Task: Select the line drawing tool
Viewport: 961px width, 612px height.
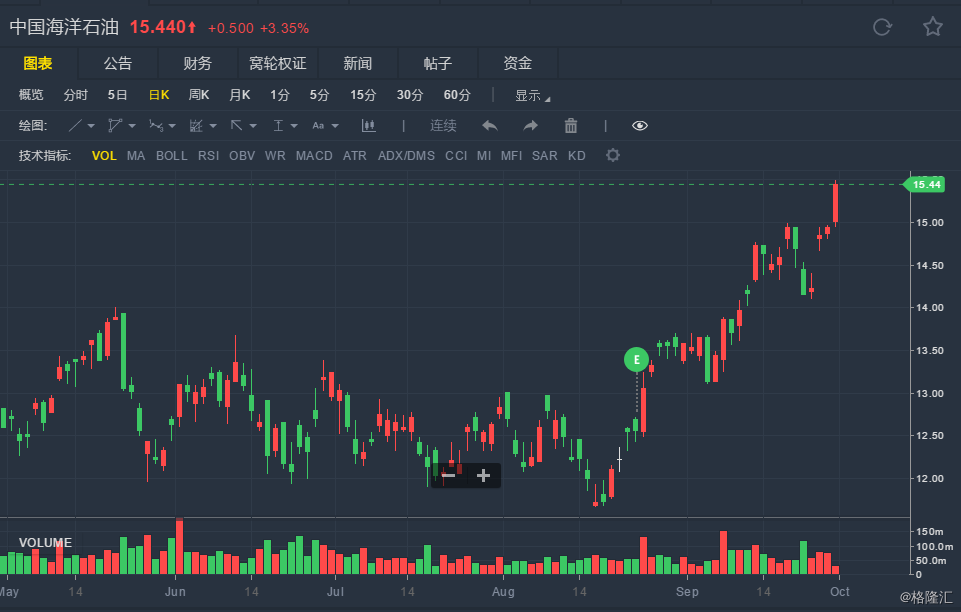Action: (75, 126)
